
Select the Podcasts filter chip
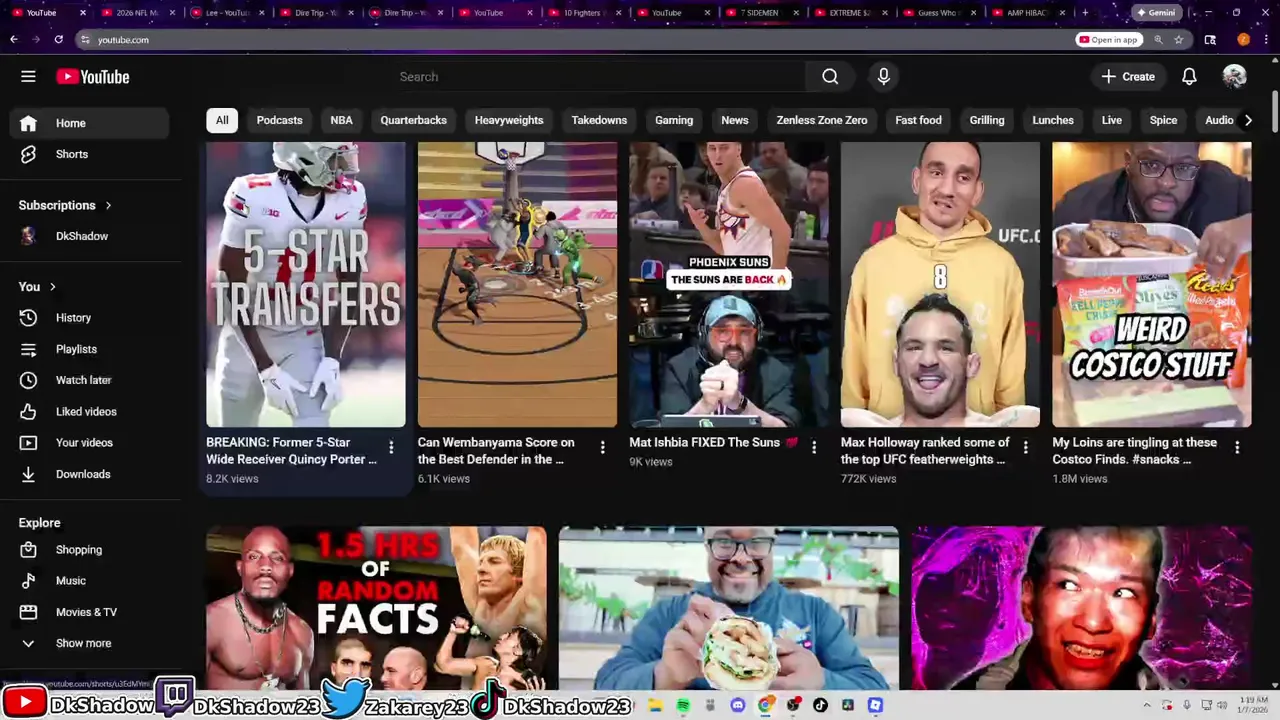pos(279,120)
